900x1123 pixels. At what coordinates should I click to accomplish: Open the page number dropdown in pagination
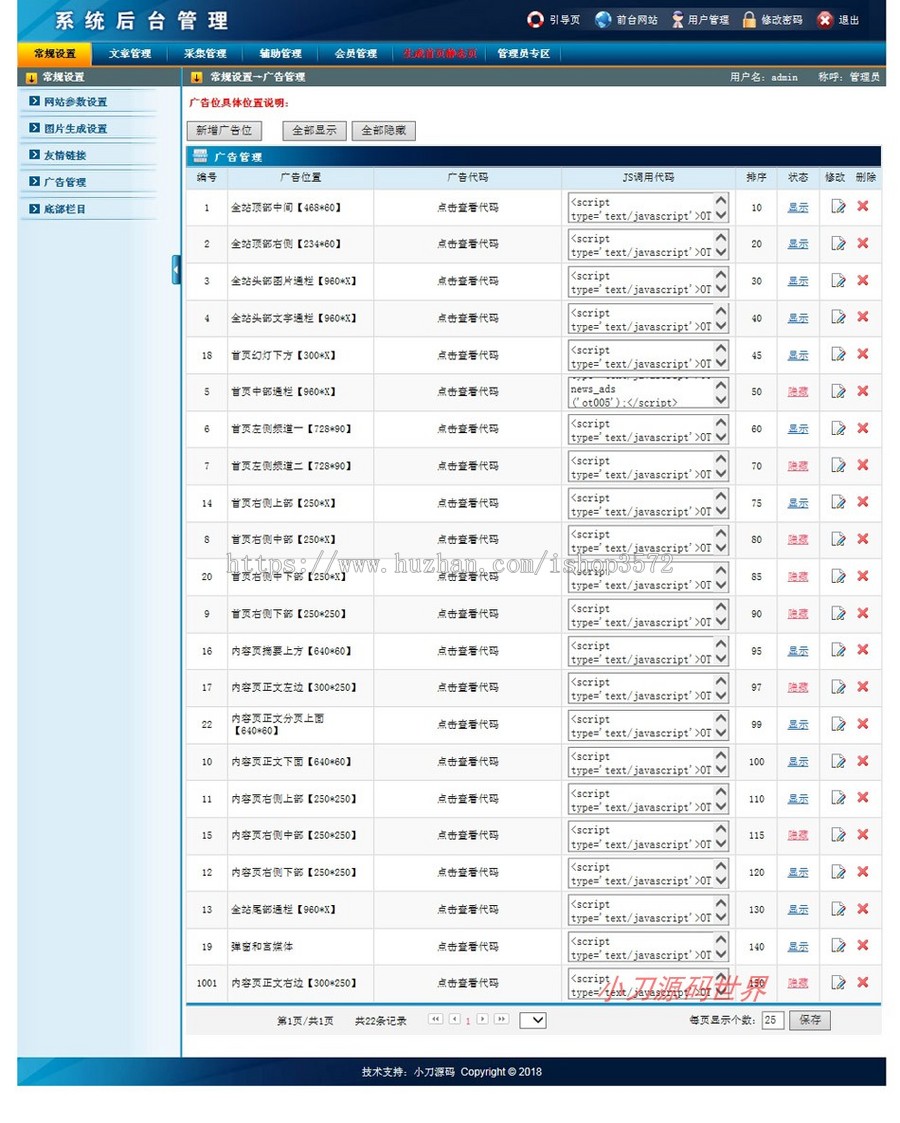click(x=533, y=1020)
